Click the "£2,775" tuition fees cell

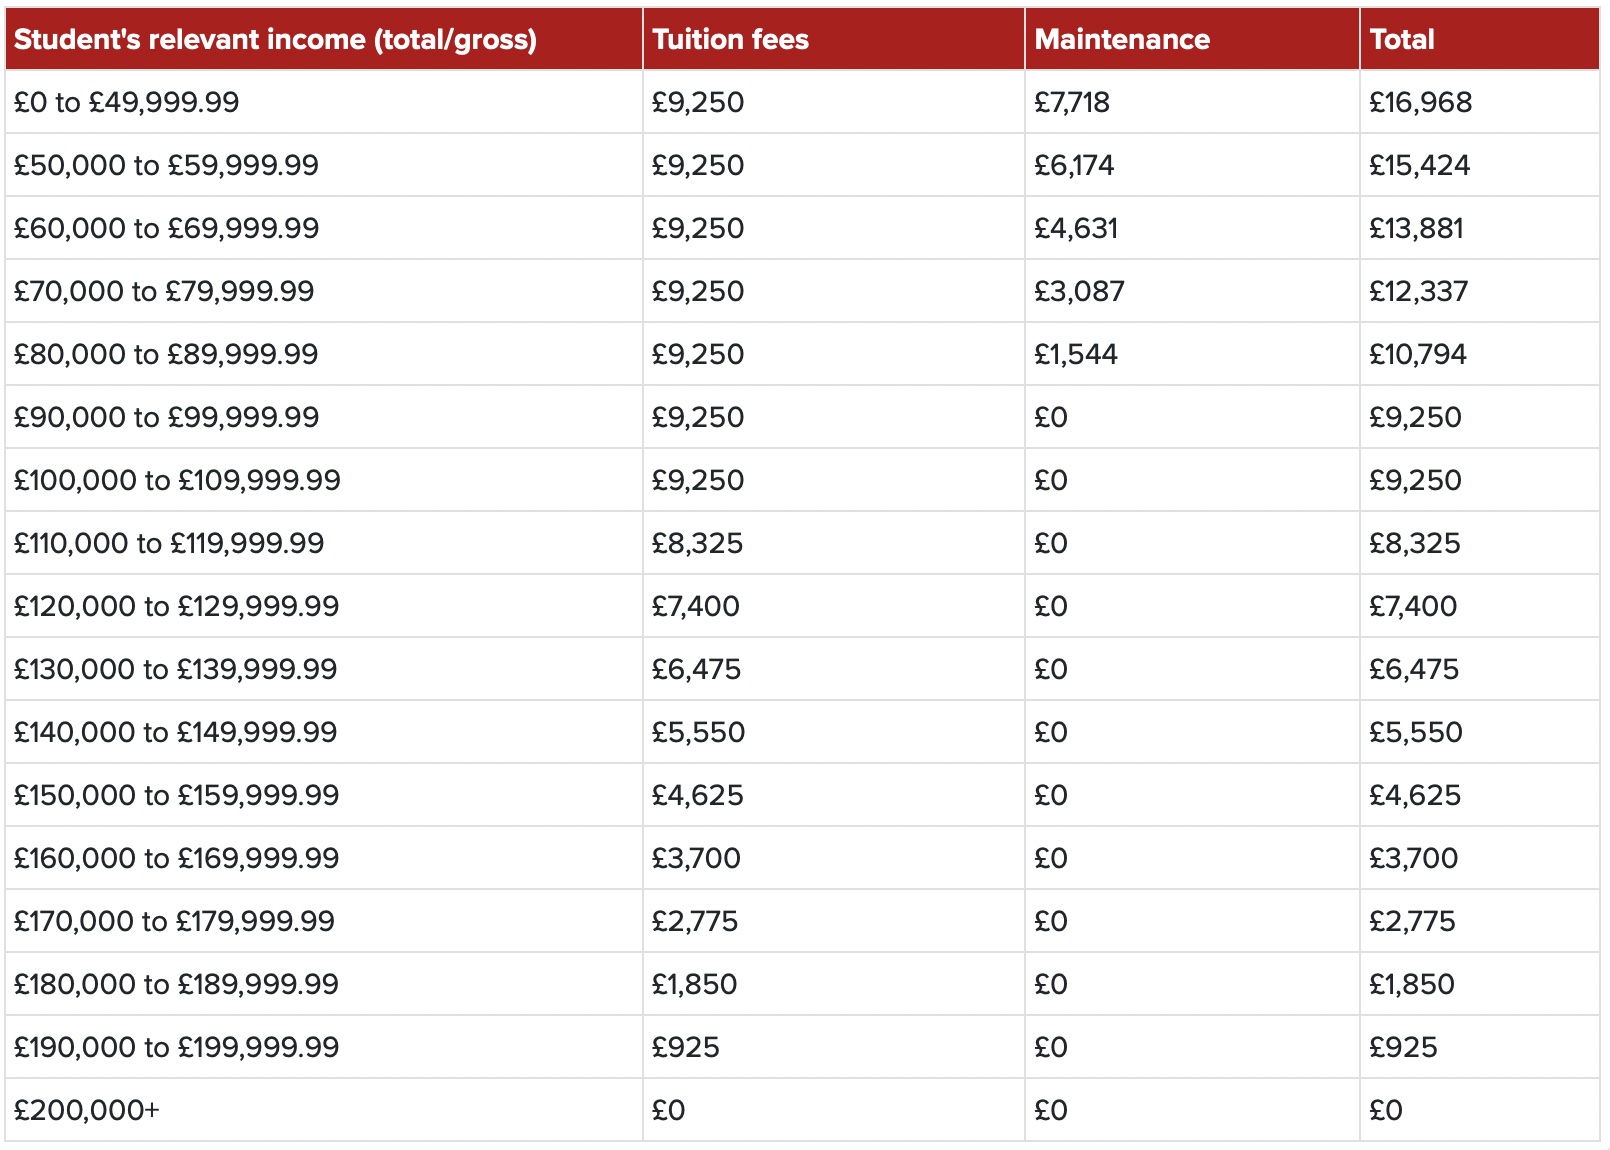[x=833, y=921]
